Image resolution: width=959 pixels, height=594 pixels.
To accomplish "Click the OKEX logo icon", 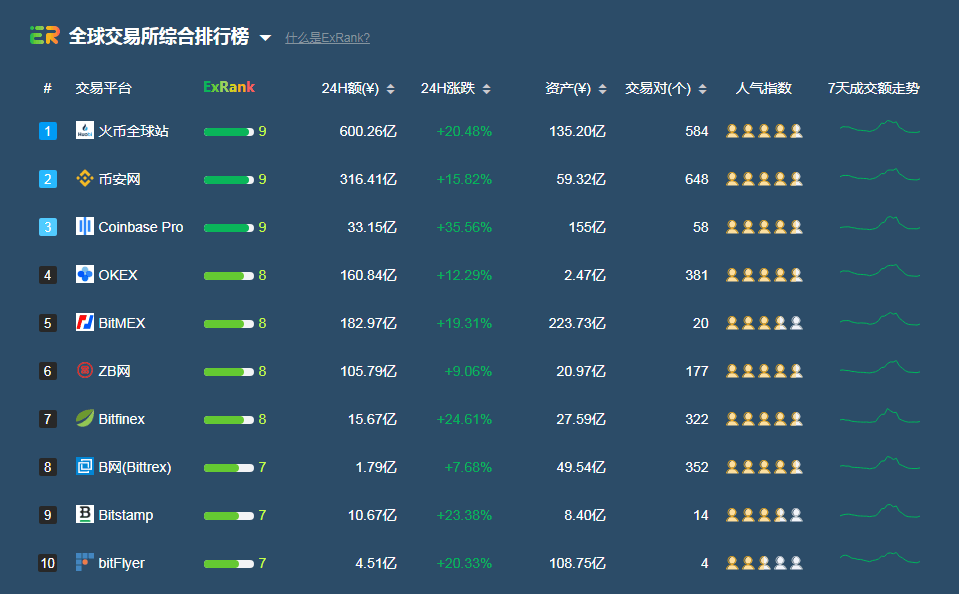I will [85, 275].
